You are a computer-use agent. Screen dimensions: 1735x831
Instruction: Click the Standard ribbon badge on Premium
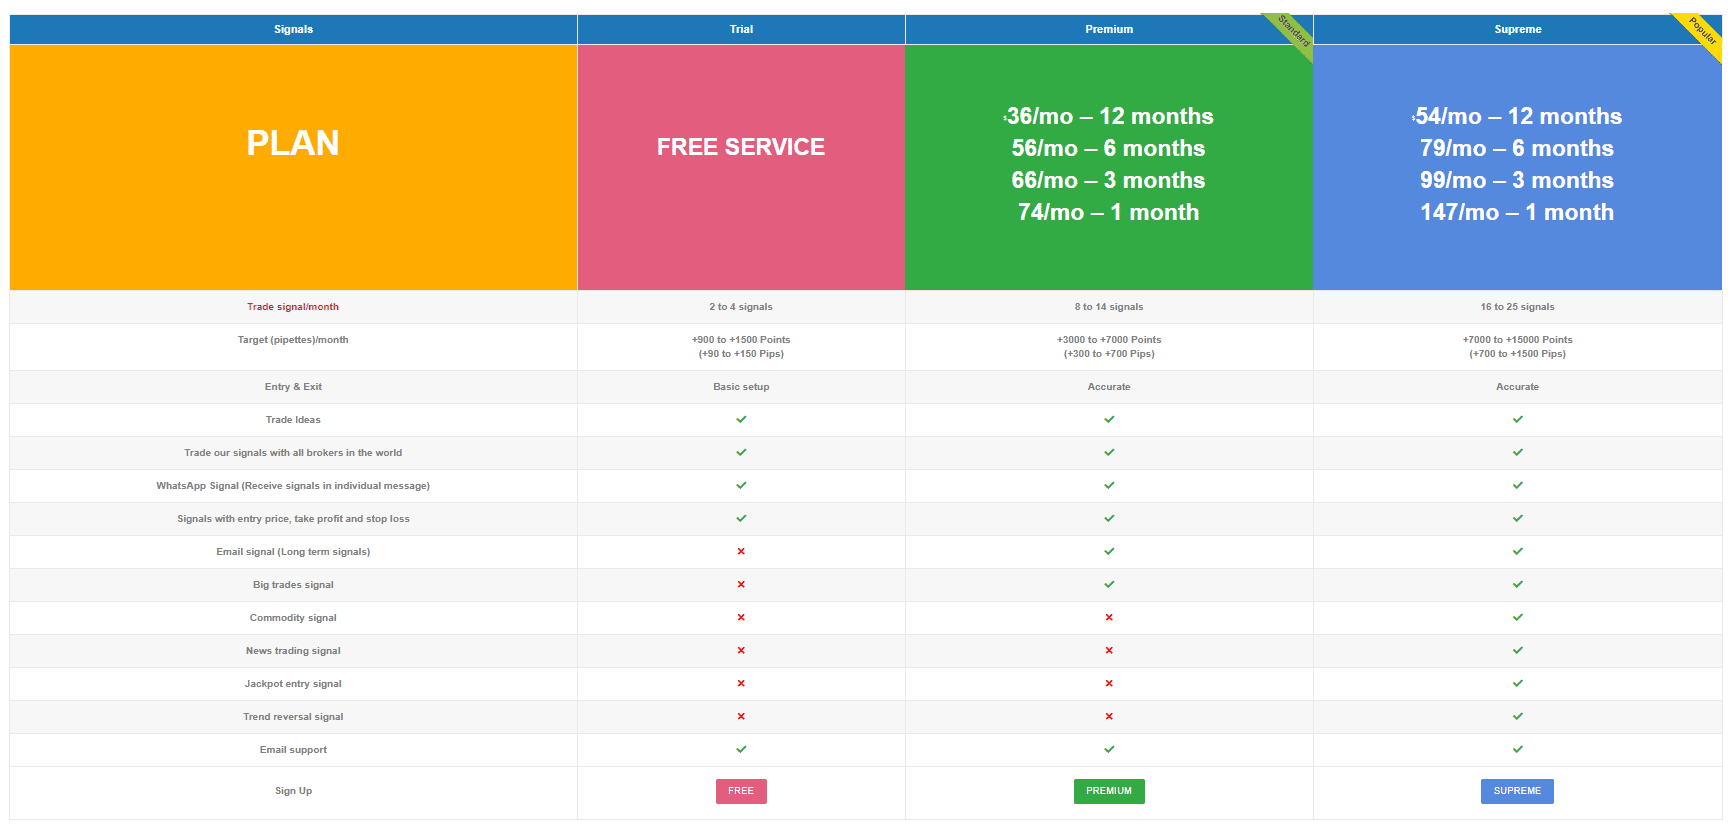click(x=1294, y=32)
